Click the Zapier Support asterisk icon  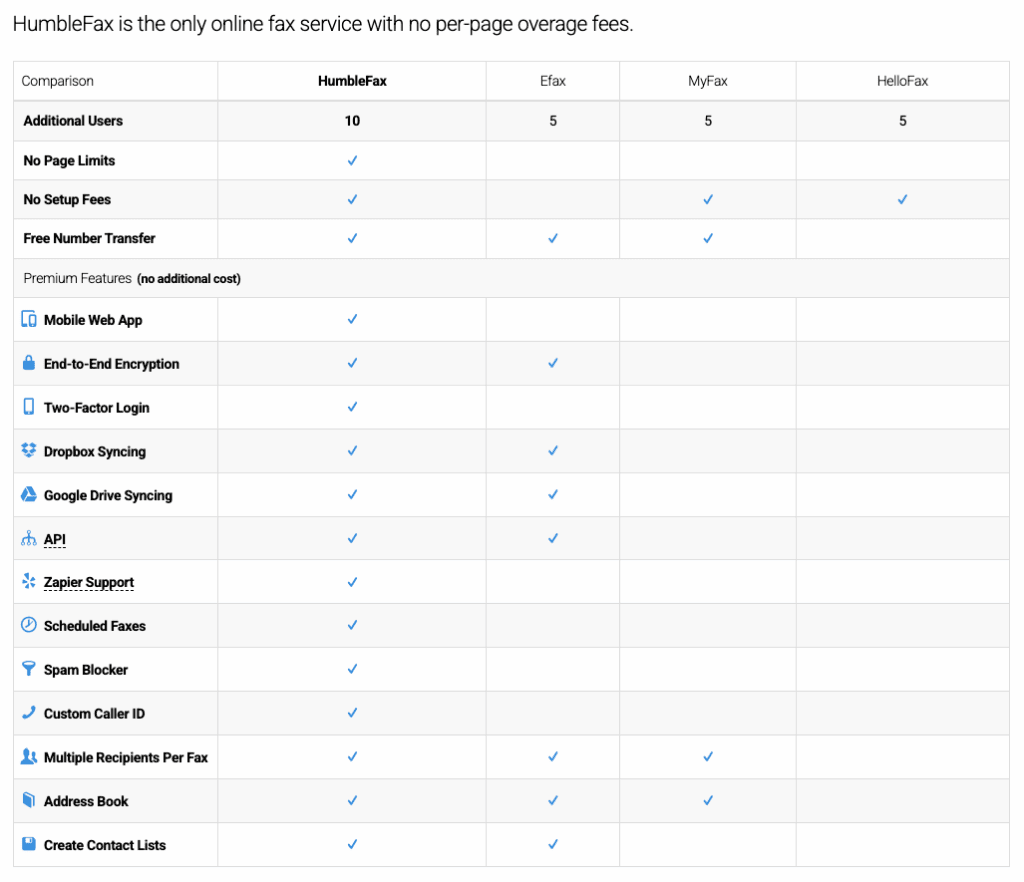[x=29, y=582]
